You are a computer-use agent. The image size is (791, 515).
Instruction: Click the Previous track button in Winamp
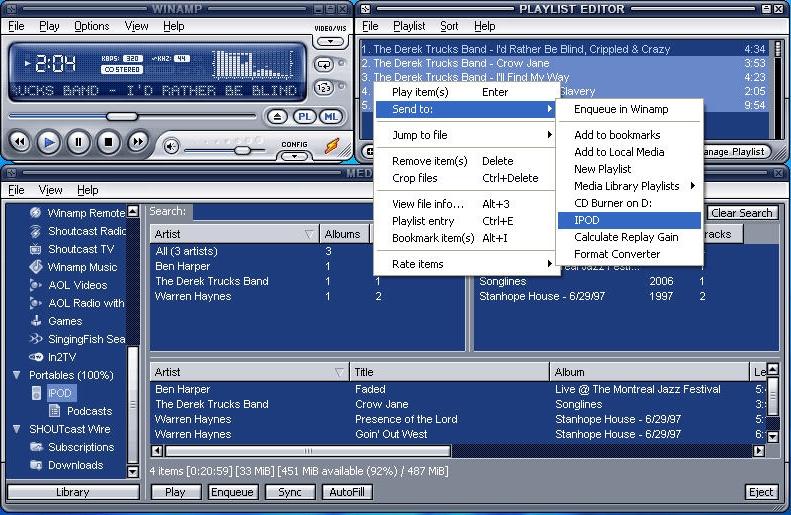[20, 143]
